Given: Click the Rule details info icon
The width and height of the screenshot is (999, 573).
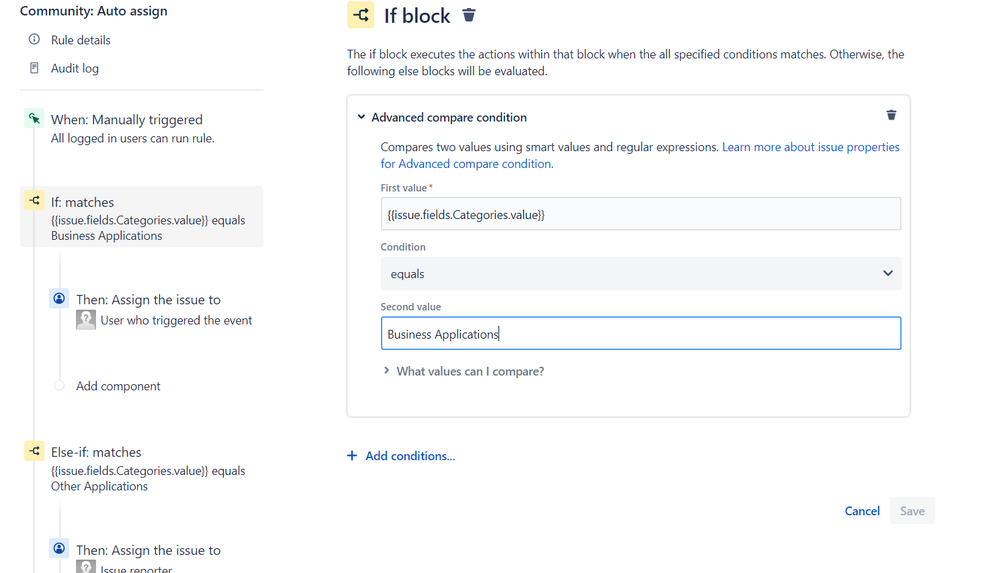Looking at the screenshot, I should tap(35, 40).
